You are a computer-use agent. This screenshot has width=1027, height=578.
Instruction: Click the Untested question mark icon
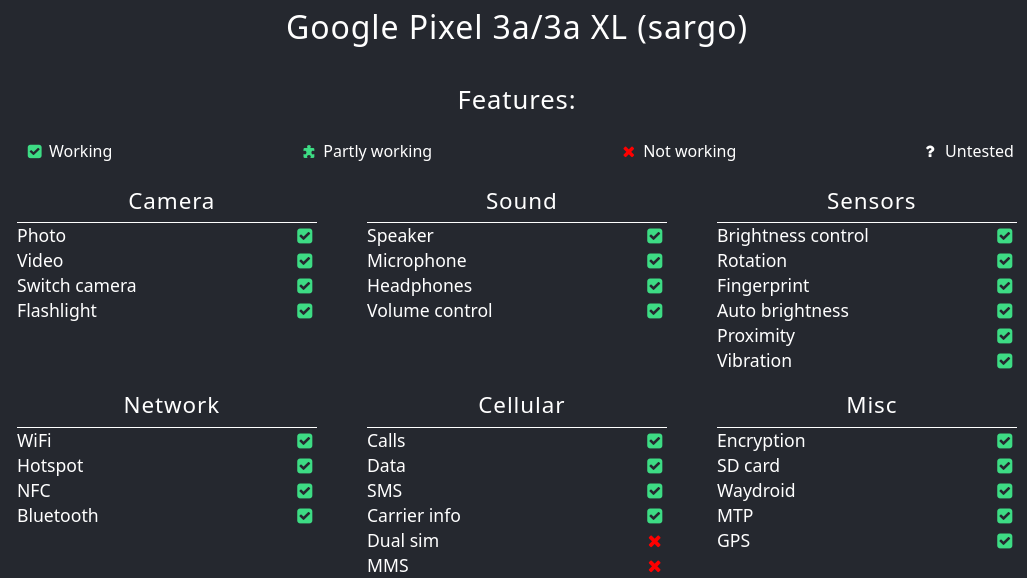click(930, 152)
